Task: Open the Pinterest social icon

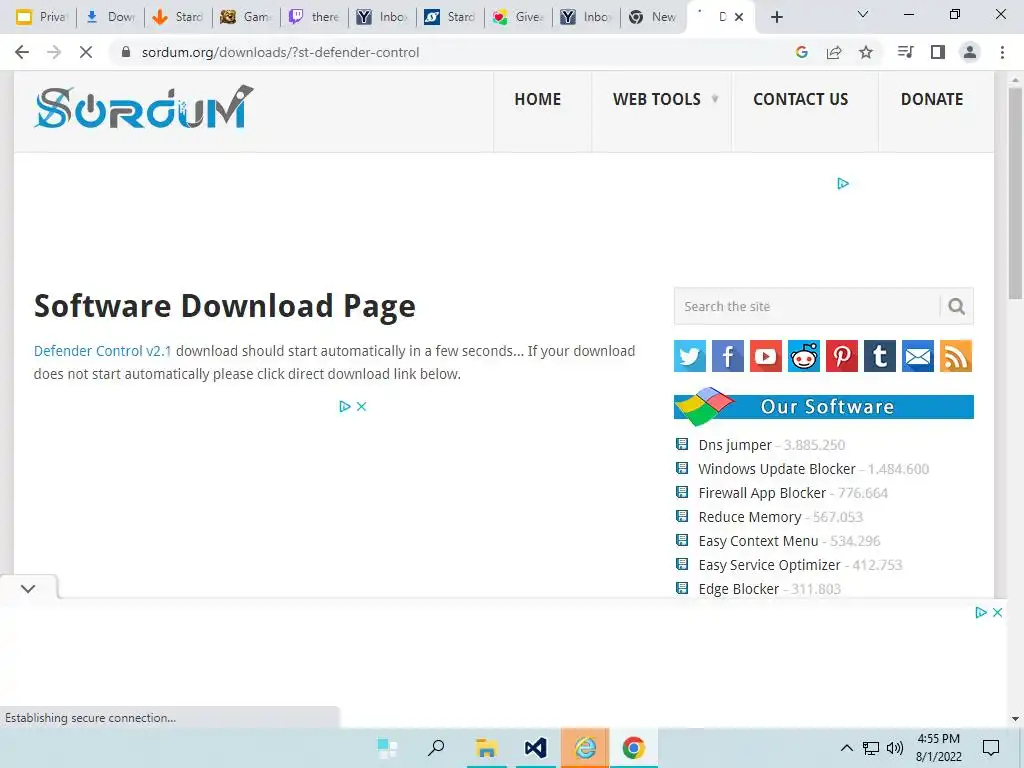Action: click(842, 356)
